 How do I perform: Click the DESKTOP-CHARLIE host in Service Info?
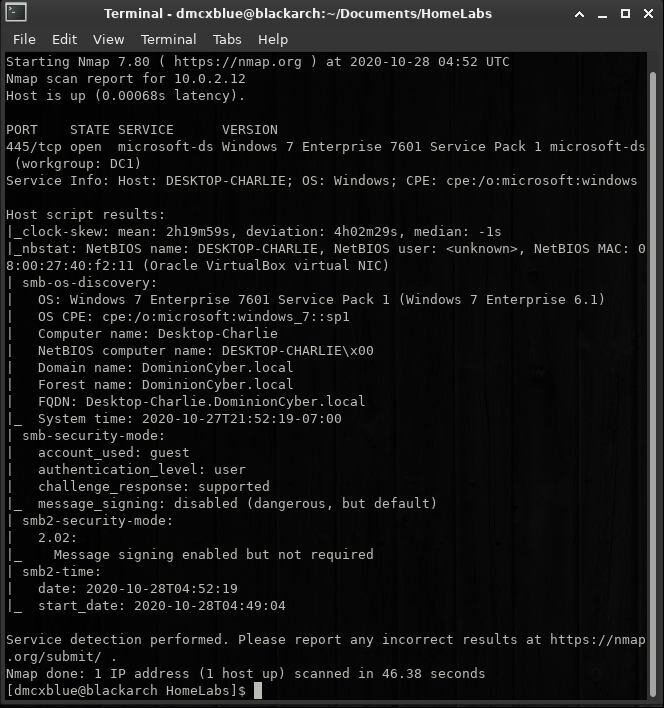226,181
